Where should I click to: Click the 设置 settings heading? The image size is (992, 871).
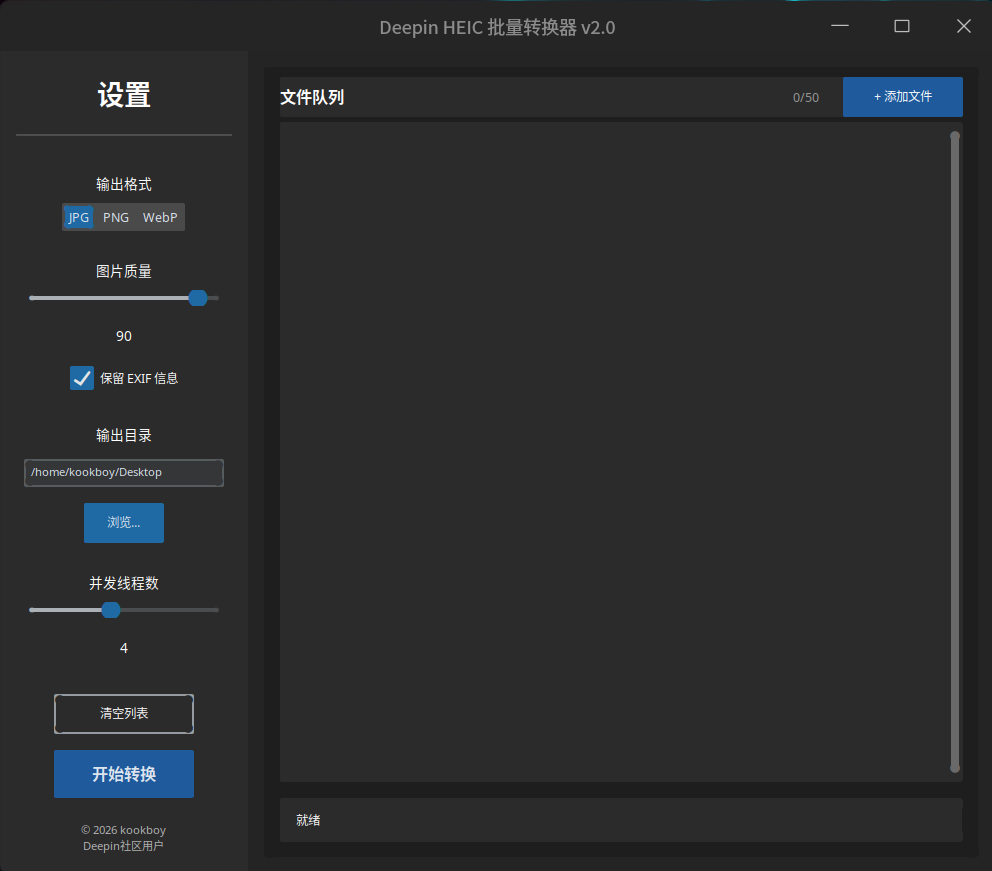pyautogui.click(x=124, y=95)
